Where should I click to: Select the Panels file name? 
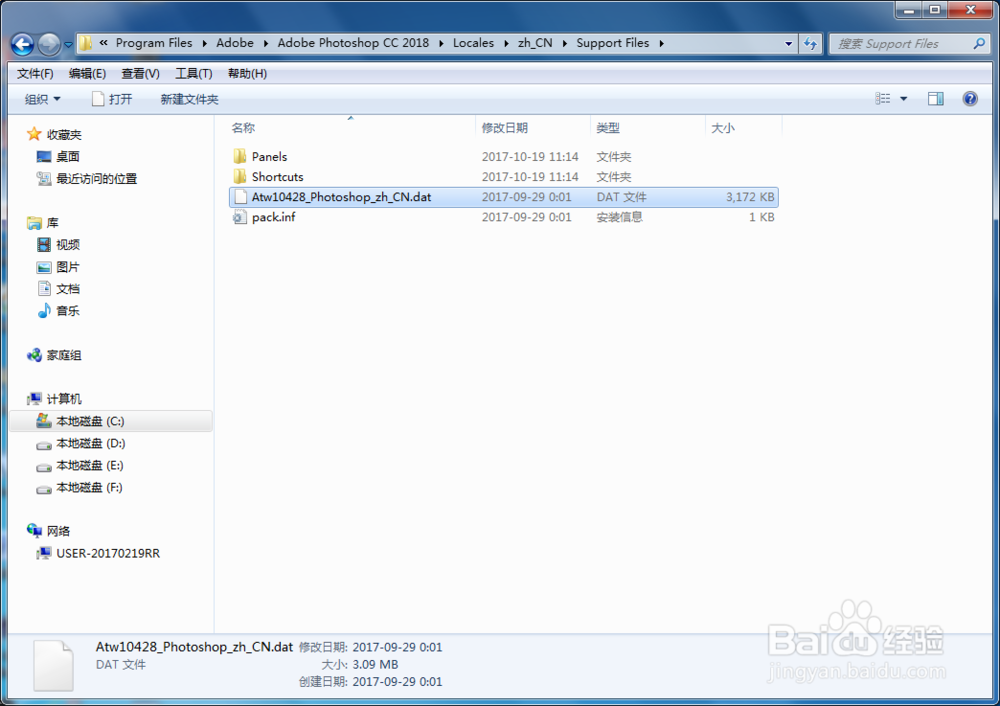[x=269, y=156]
